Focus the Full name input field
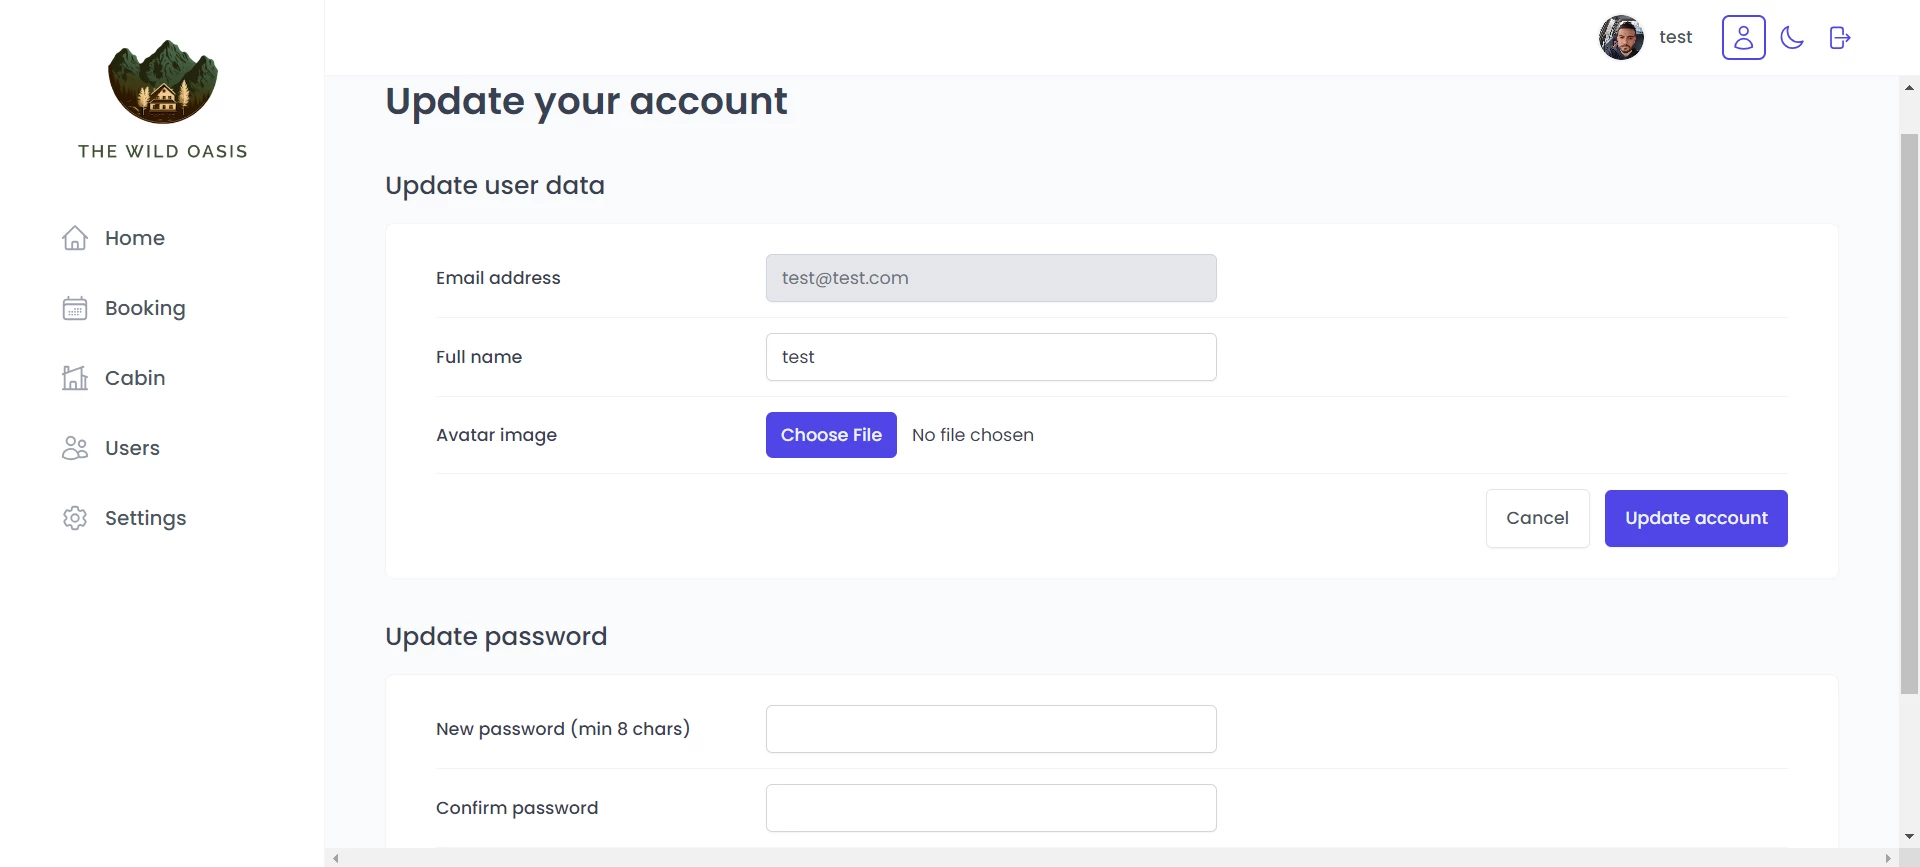Screen dimensions: 1920x867 (990, 357)
